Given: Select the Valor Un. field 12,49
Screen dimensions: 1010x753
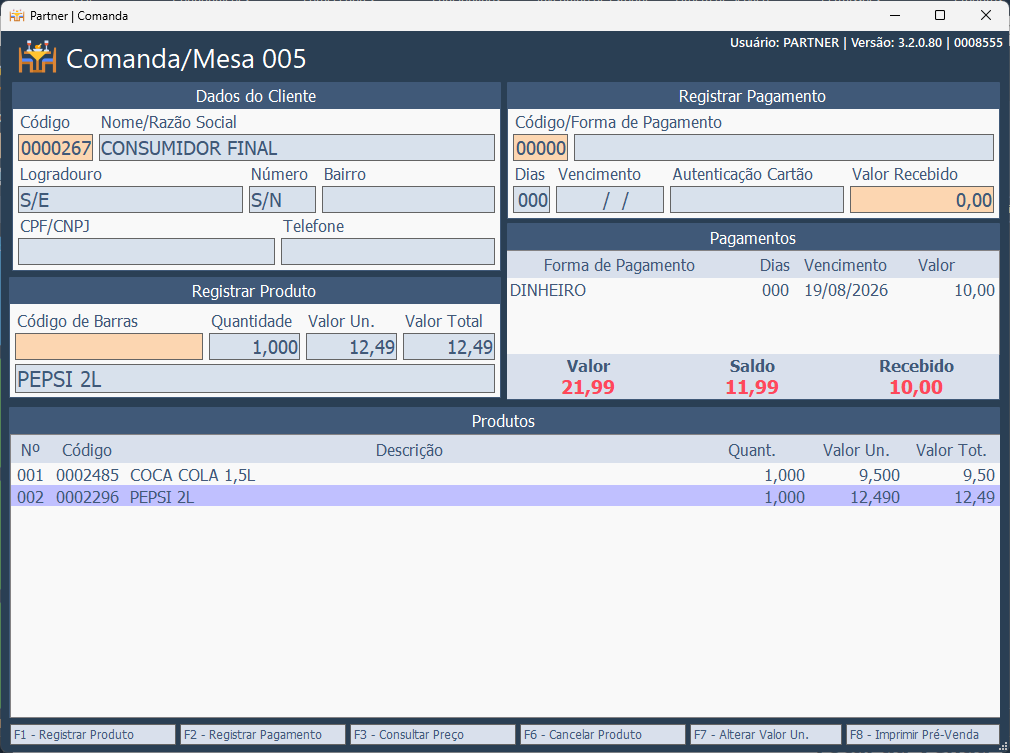Looking at the screenshot, I should click(x=352, y=347).
